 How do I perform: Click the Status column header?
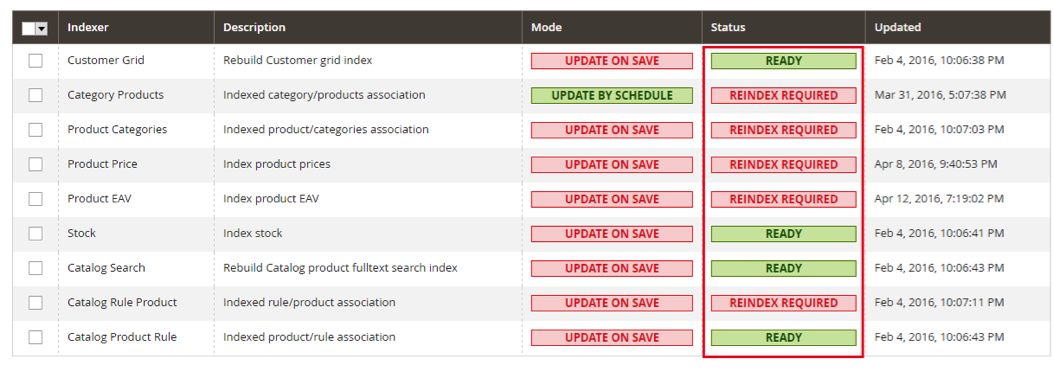pyautogui.click(x=728, y=28)
